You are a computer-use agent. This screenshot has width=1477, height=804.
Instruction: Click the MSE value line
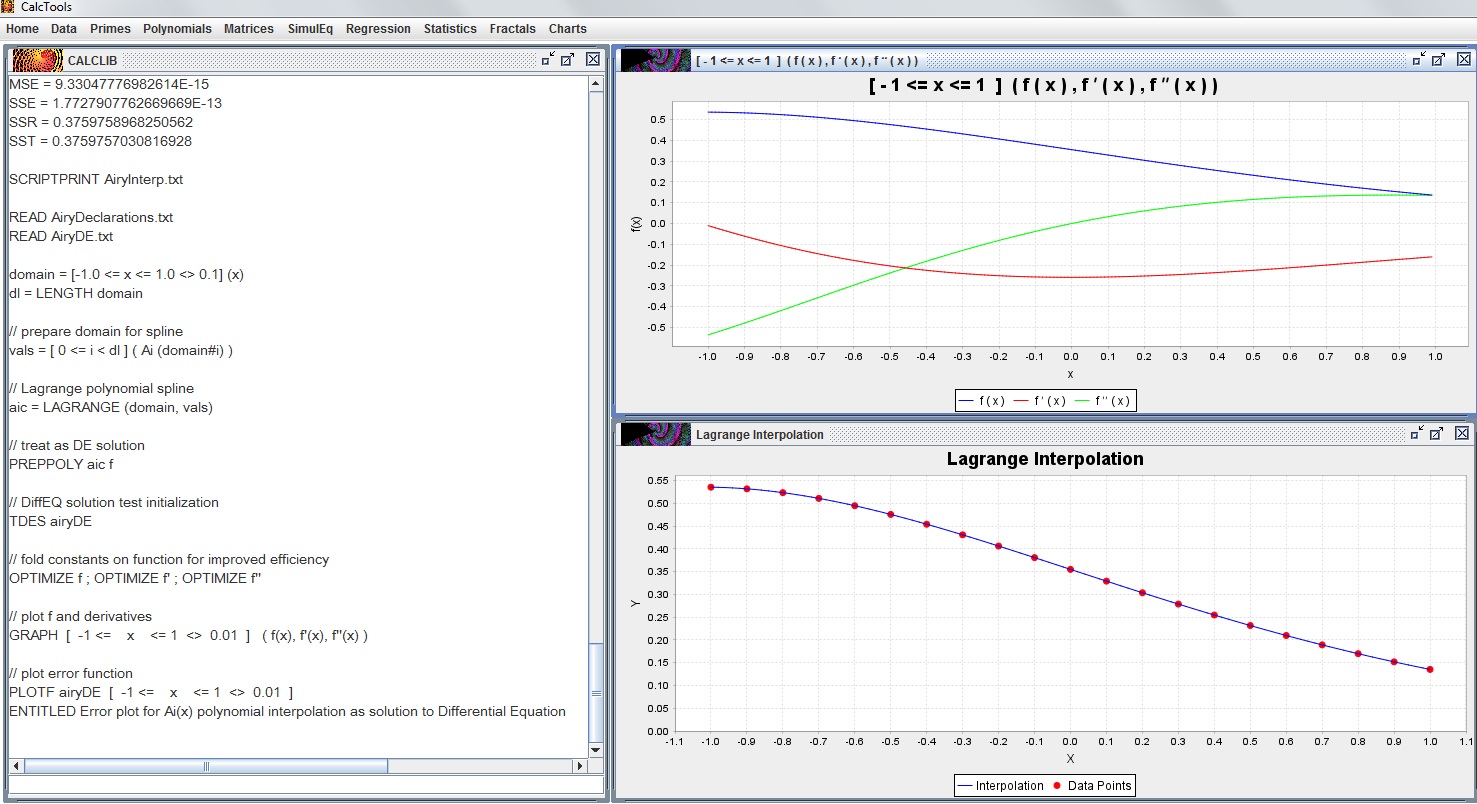coord(109,85)
